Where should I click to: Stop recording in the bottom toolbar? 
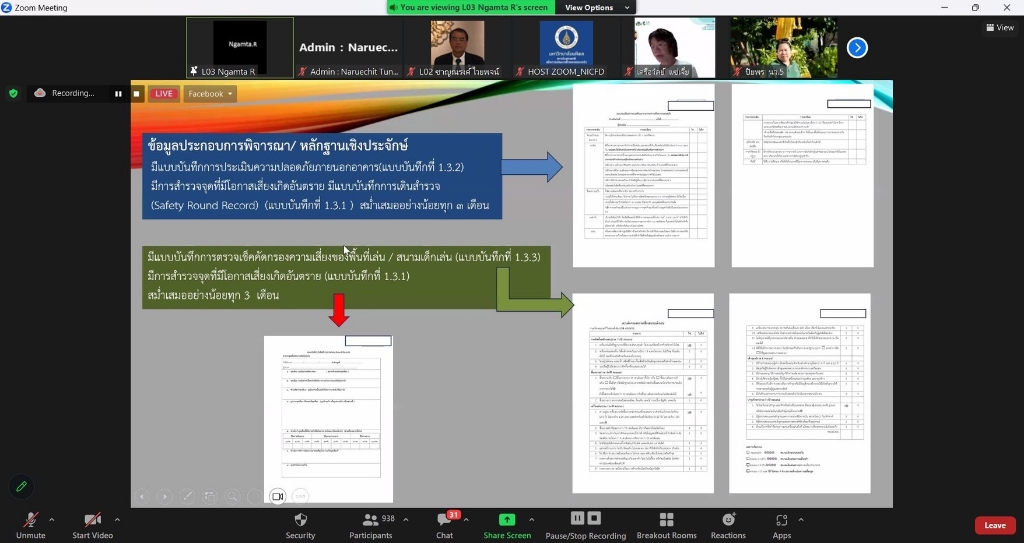(594, 518)
